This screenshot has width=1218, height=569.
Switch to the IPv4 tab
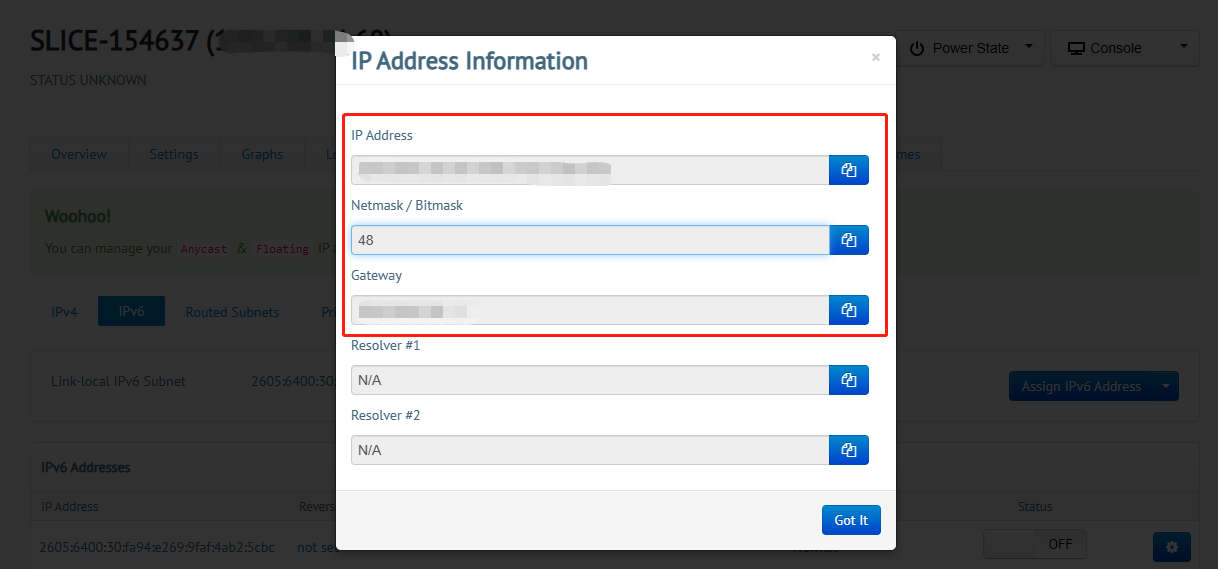(64, 312)
